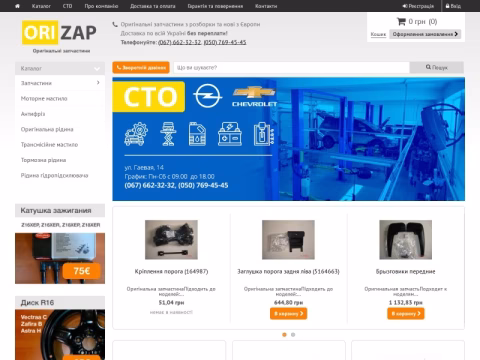This screenshot has height=360, width=480.
Task: Click the 1 132,83 грн price text
Action: (x=406, y=303)
